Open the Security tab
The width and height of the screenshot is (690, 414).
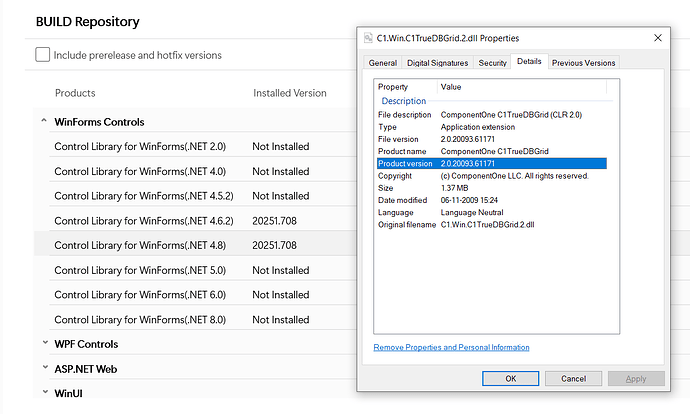click(492, 63)
